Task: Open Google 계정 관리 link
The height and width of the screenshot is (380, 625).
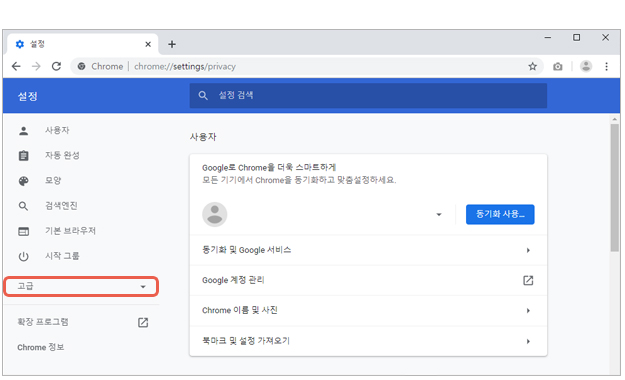Action: [368, 280]
